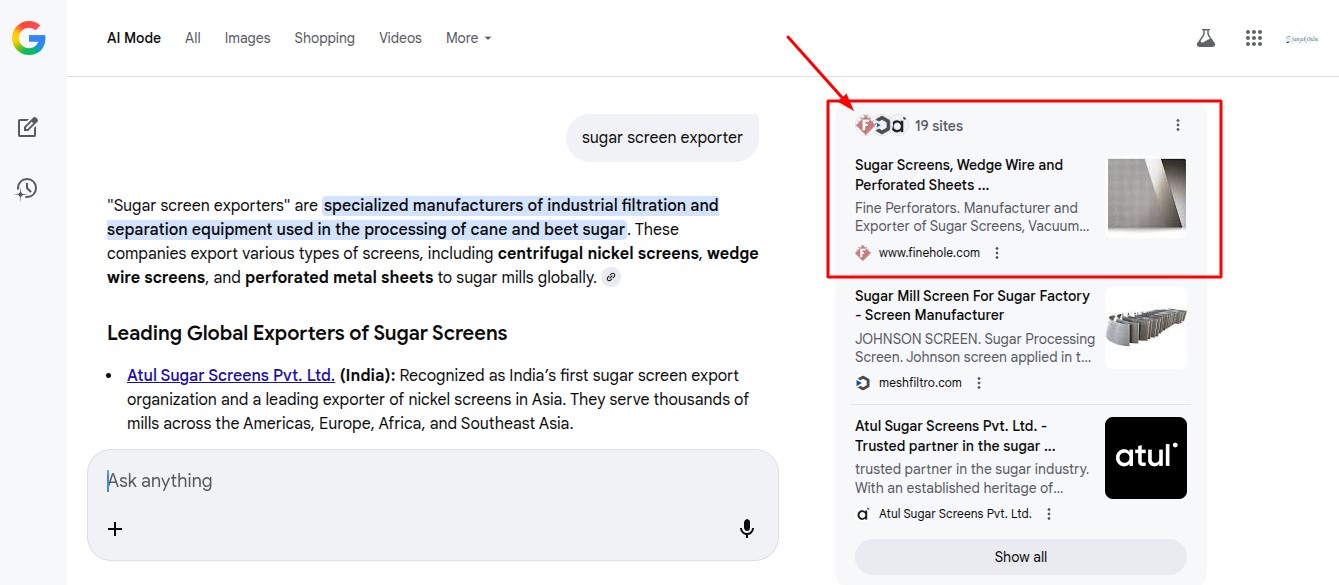Switch to the Videos tab
This screenshot has height=585, width=1339.
400,38
